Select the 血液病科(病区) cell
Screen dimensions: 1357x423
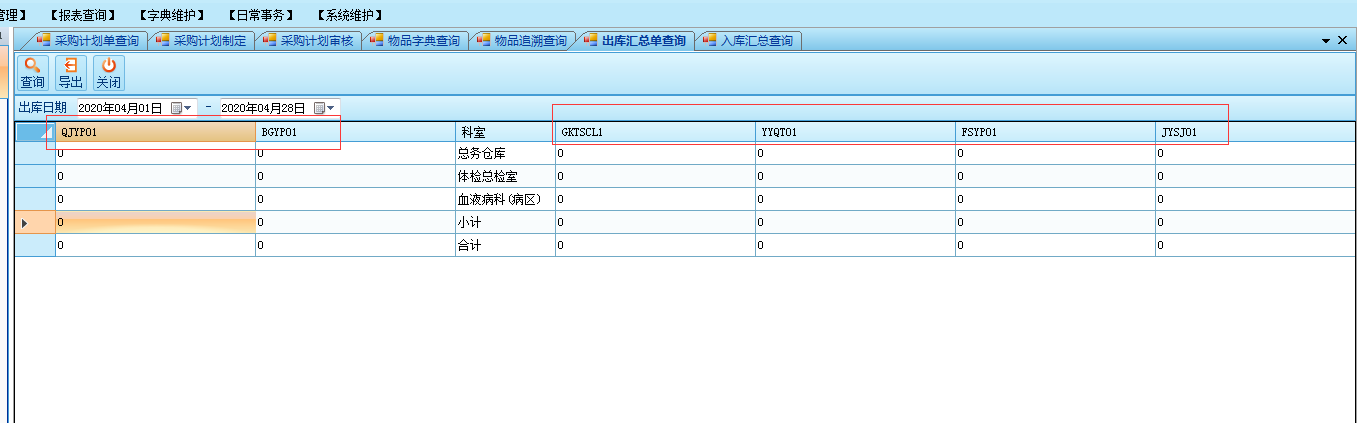click(505, 199)
